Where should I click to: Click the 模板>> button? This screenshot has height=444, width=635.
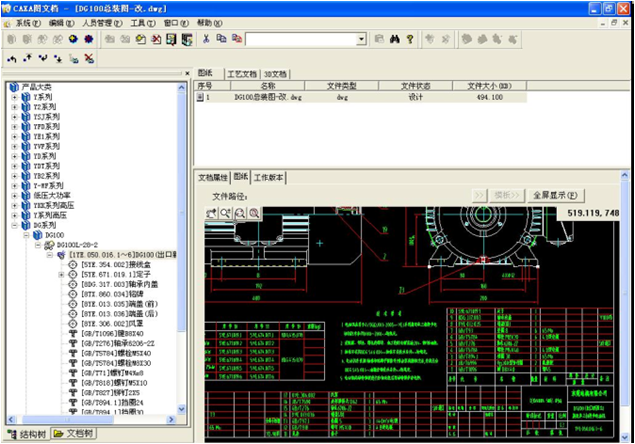click(x=507, y=196)
